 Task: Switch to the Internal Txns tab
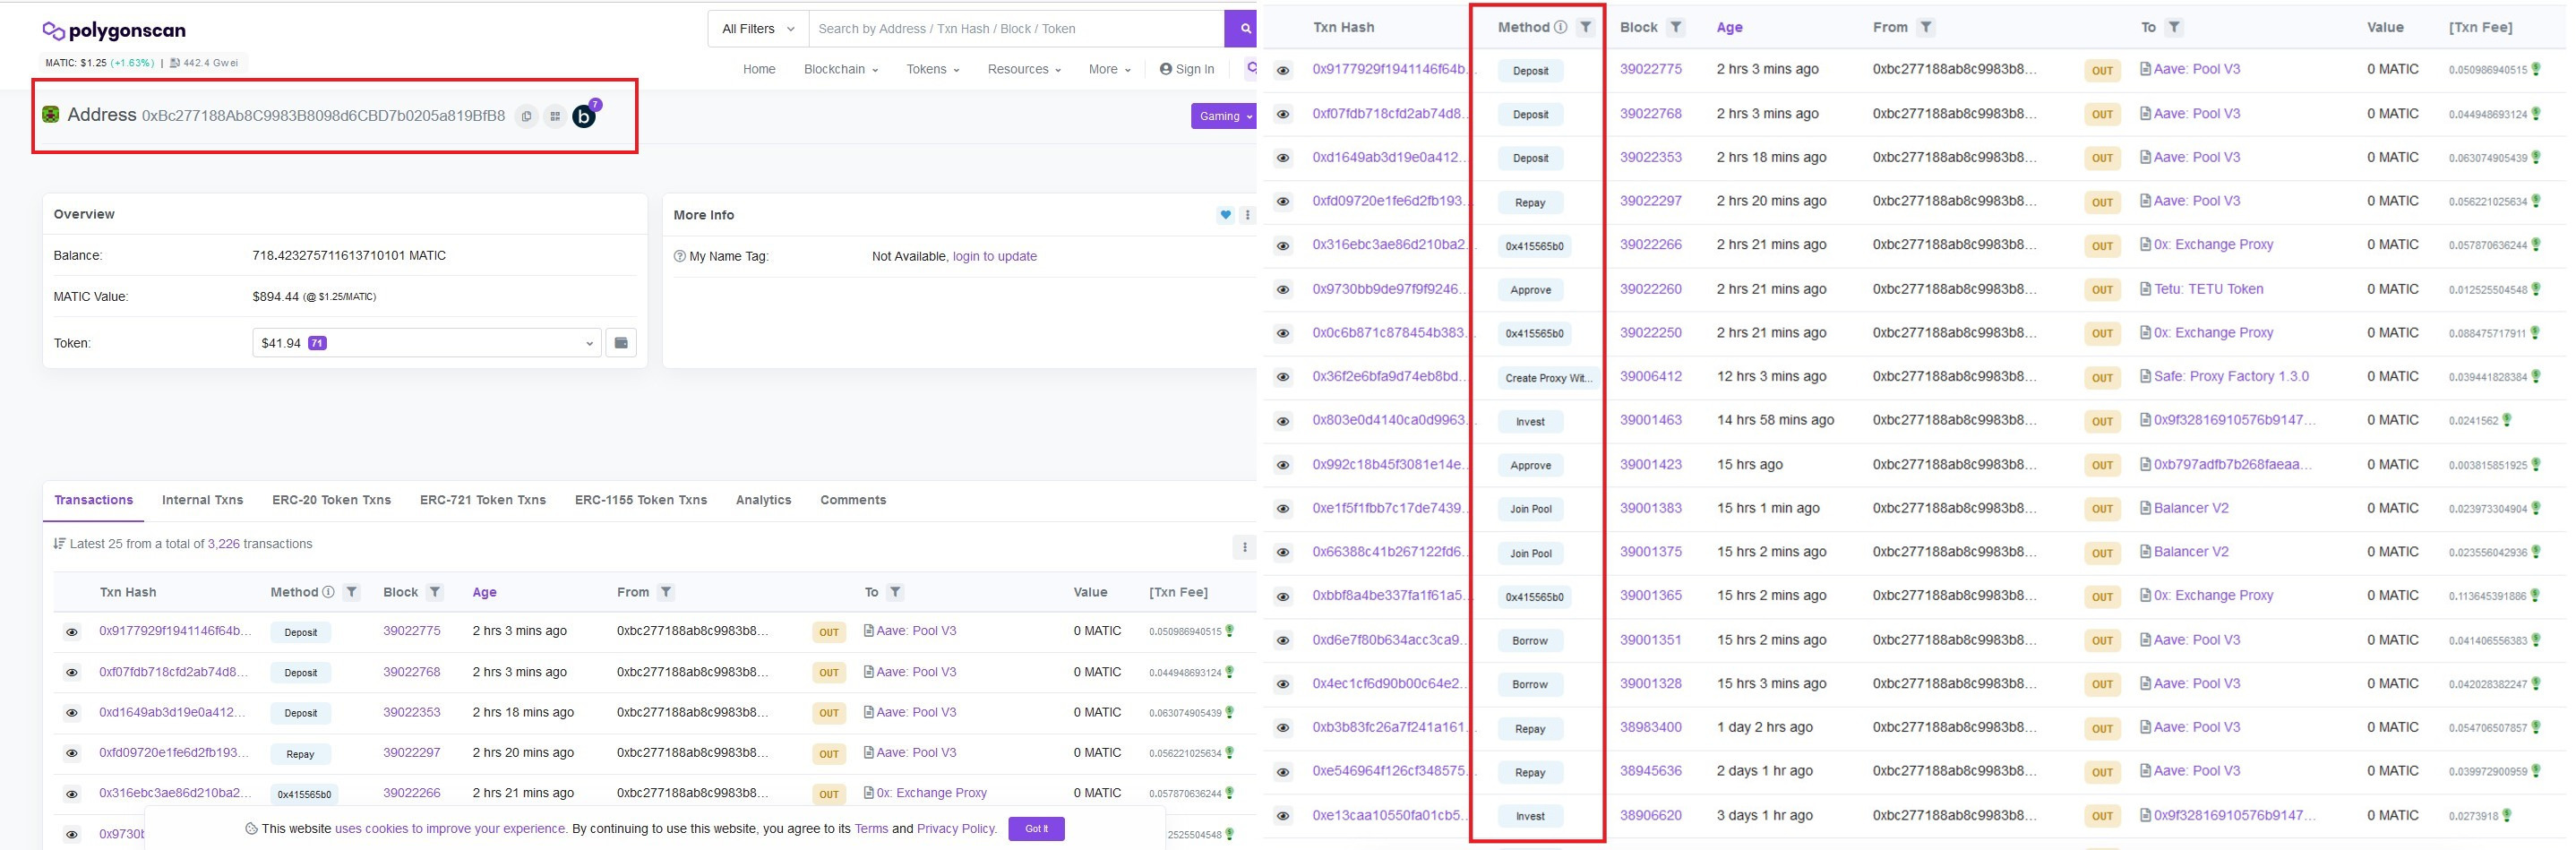click(x=202, y=500)
